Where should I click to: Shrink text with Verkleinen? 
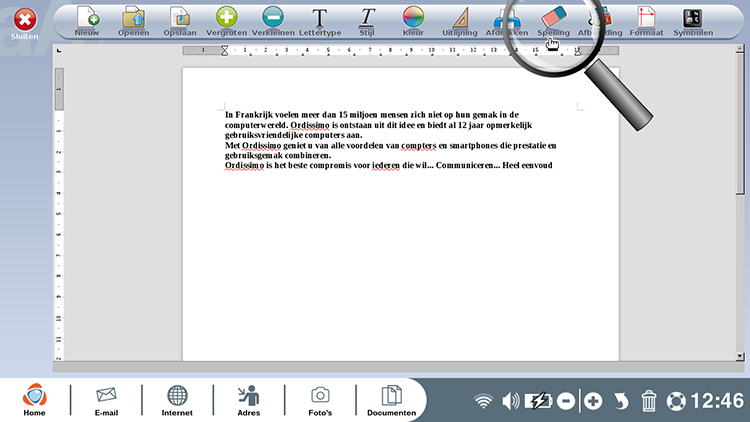(x=273, y=21)
